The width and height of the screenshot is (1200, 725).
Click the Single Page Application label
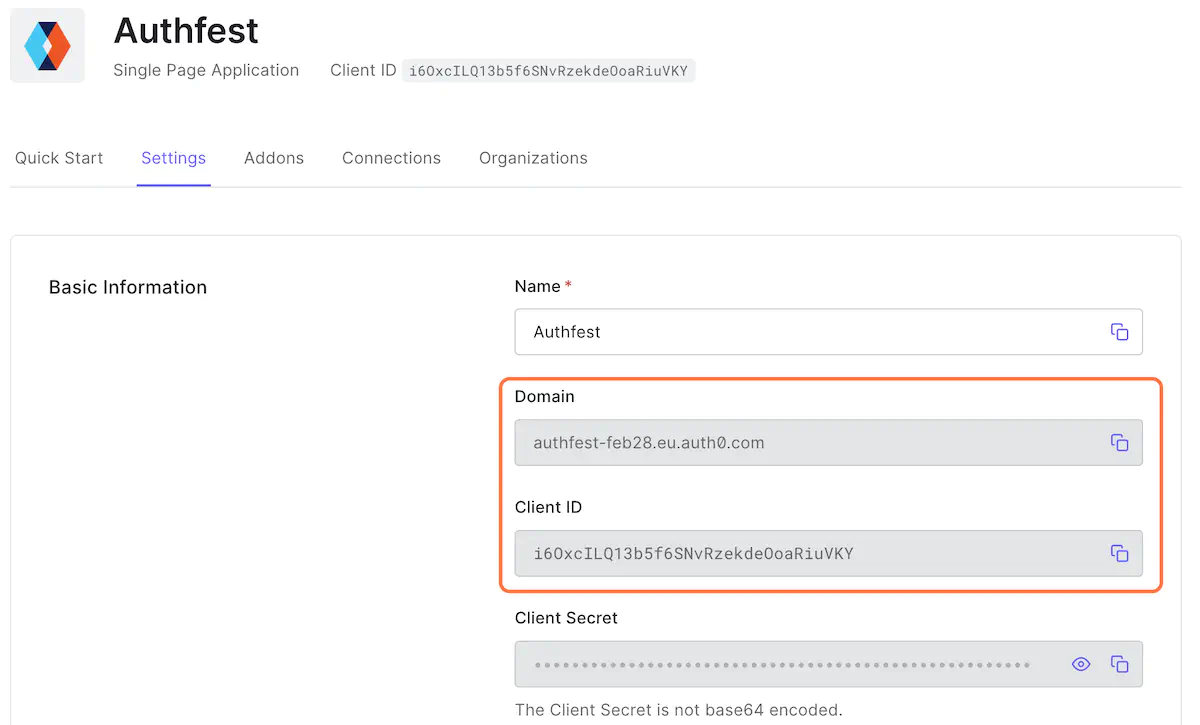(206, 70)
